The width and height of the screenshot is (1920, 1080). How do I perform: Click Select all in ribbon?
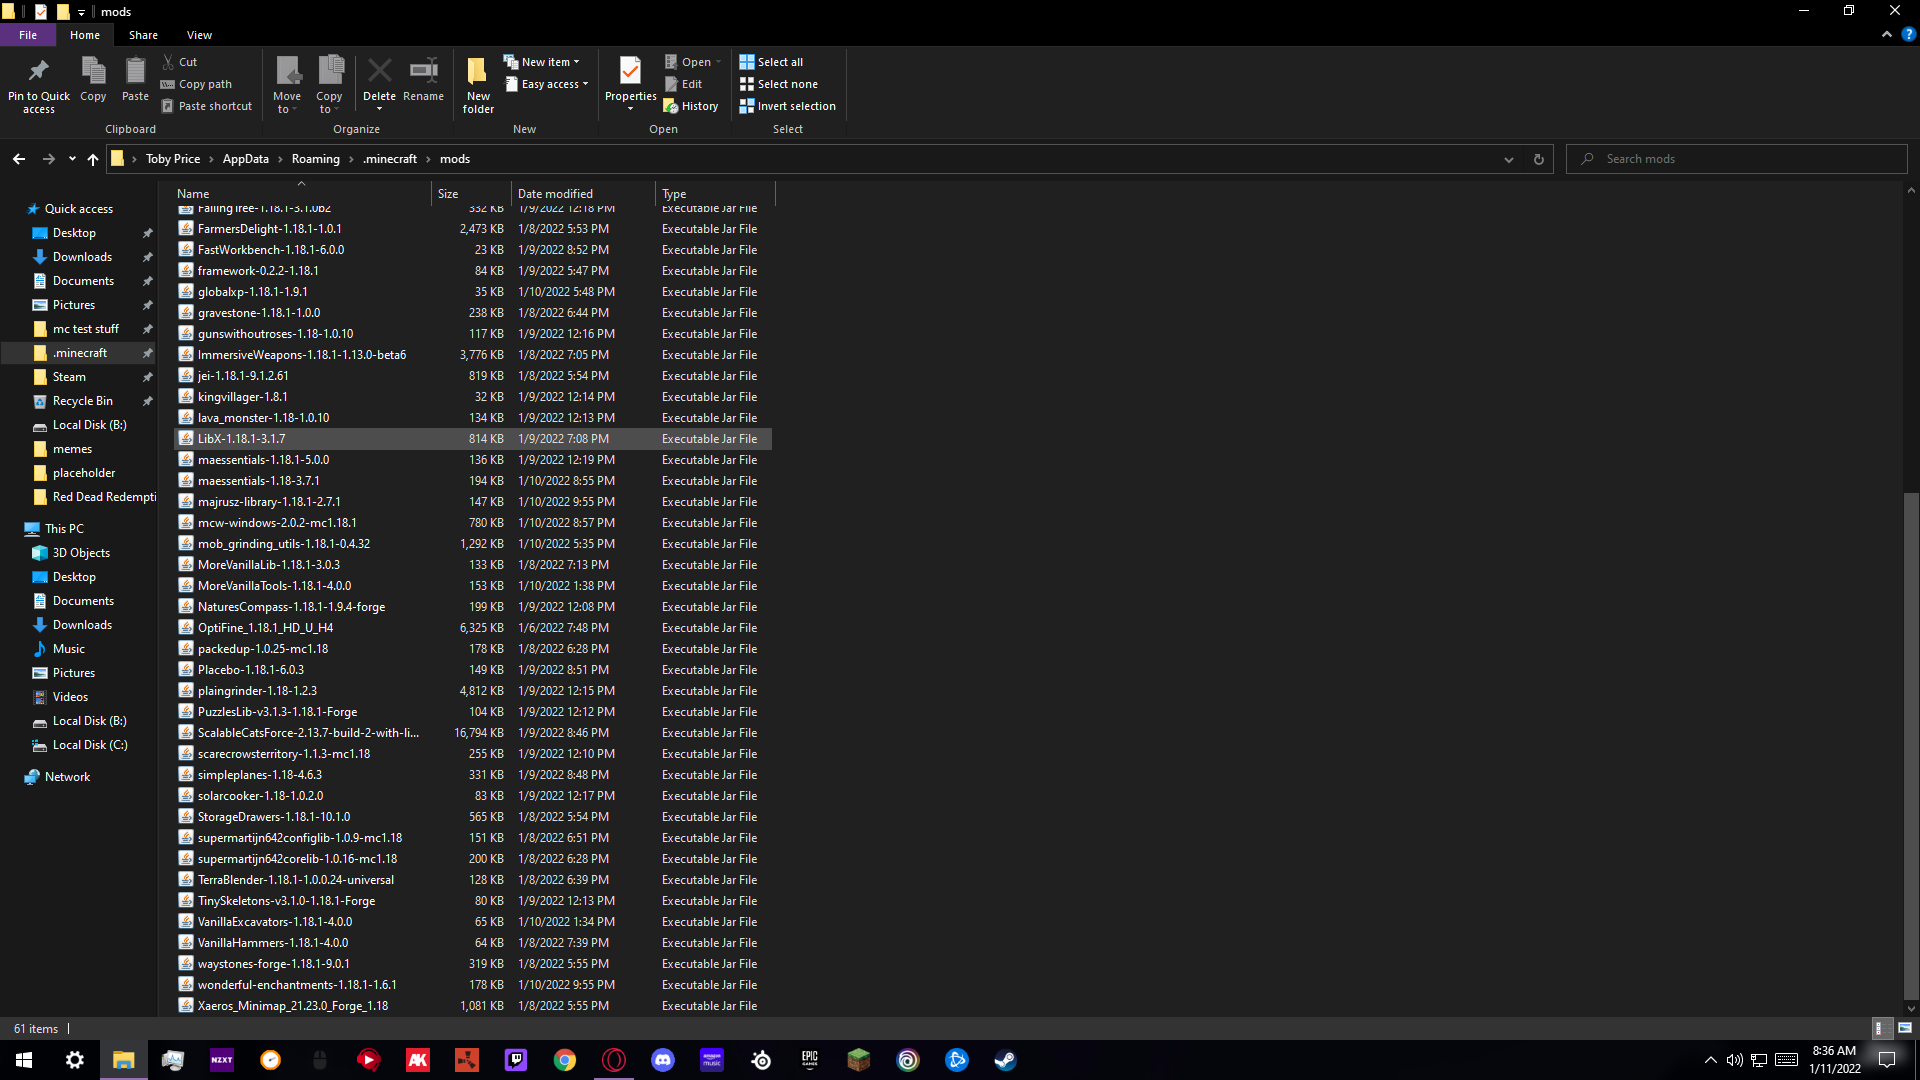click(x=771, y=62)
